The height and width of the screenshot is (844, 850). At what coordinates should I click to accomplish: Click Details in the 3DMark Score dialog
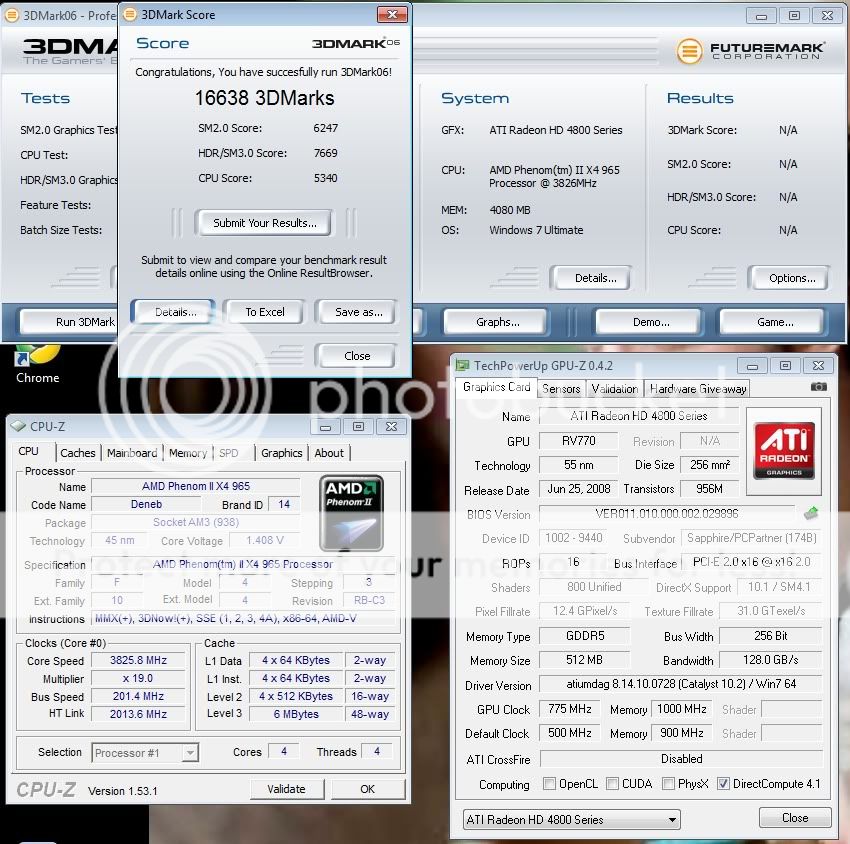[175, 312]
